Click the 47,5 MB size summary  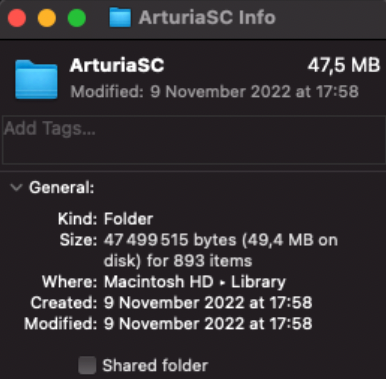[x=344, y=65]
